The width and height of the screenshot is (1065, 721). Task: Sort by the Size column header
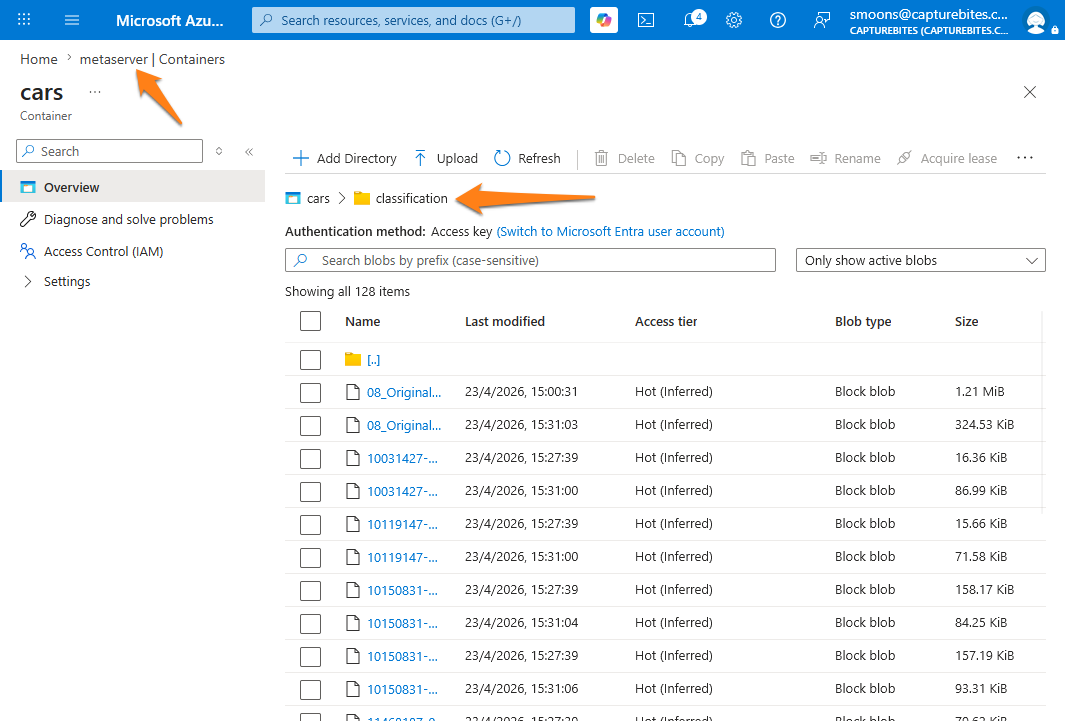967,321
